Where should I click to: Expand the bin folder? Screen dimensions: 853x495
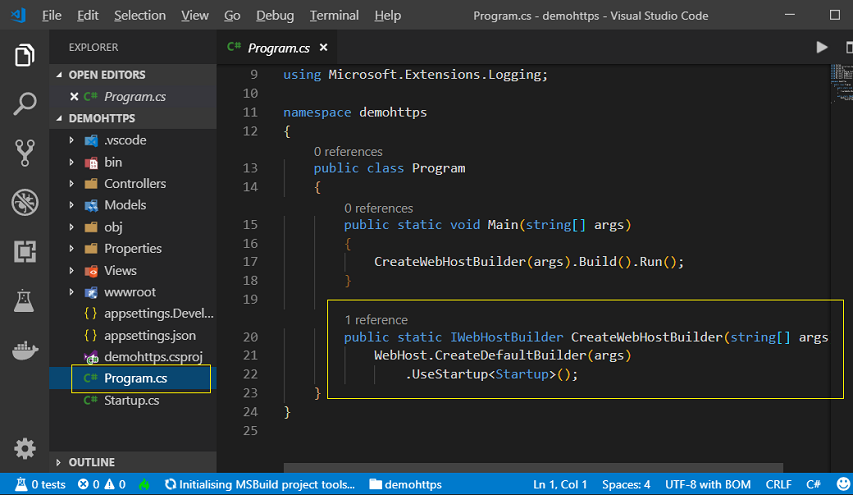point(71,162)
